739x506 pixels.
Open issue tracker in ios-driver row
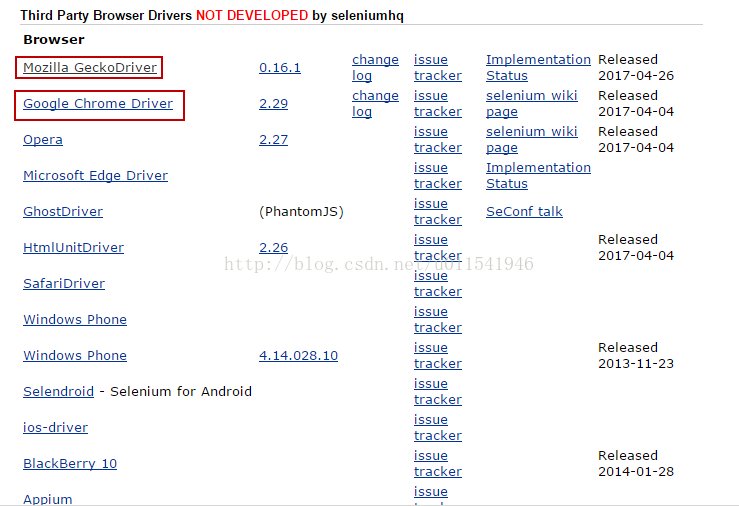click(x=438, y=427)
